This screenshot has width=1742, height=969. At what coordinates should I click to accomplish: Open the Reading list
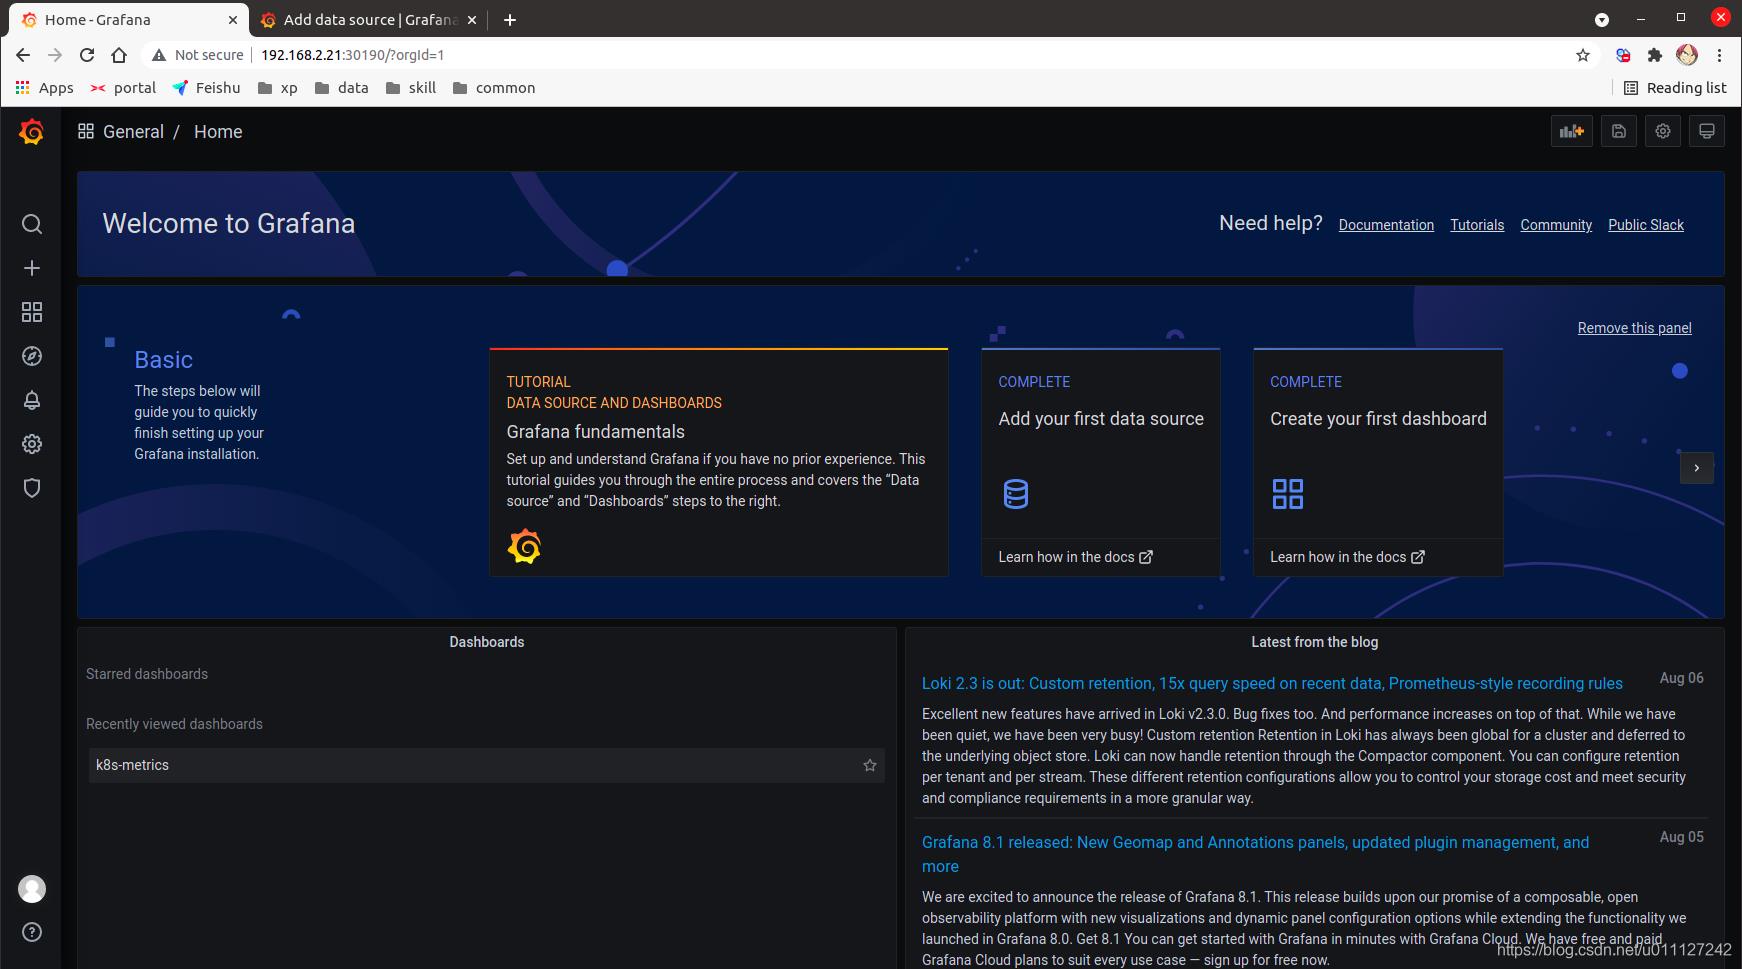[1675, 88]
